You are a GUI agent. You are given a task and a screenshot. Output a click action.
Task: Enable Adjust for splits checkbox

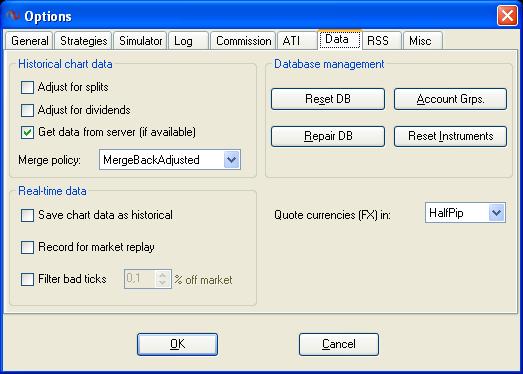[x=27, y=87]
